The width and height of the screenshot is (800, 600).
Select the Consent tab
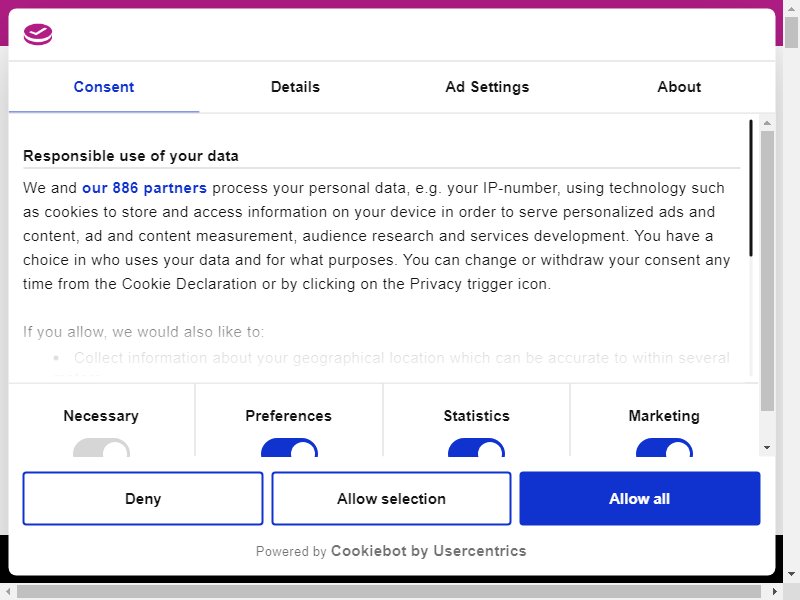point(104,87)
